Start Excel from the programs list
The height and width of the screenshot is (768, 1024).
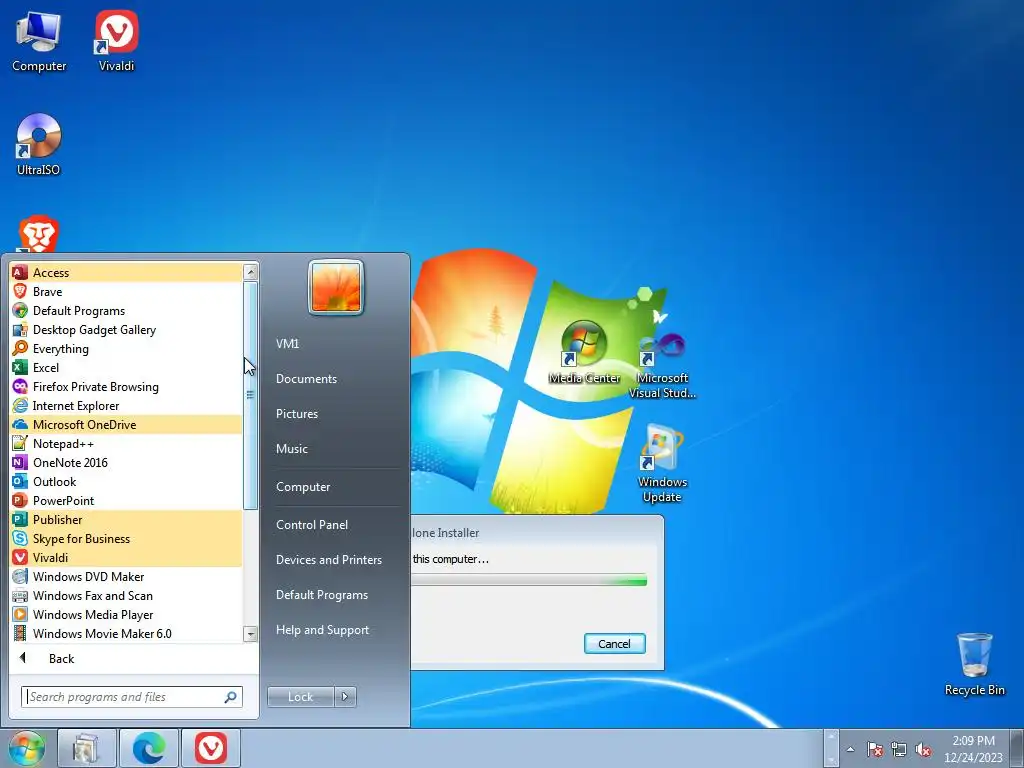tap(125, 367)
